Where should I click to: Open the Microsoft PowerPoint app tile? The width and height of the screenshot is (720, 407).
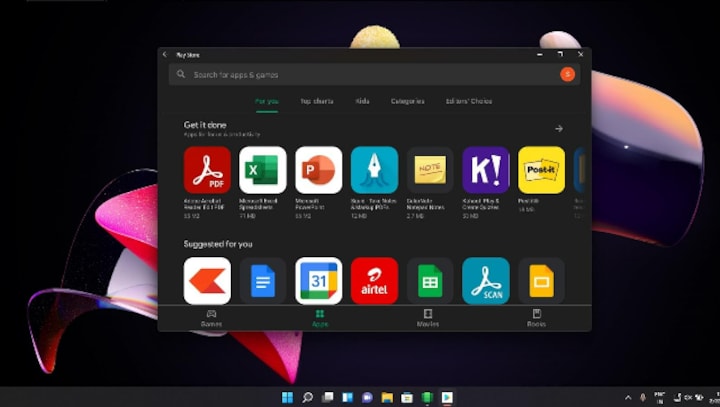pyautogui.click(x=319, y=170)
